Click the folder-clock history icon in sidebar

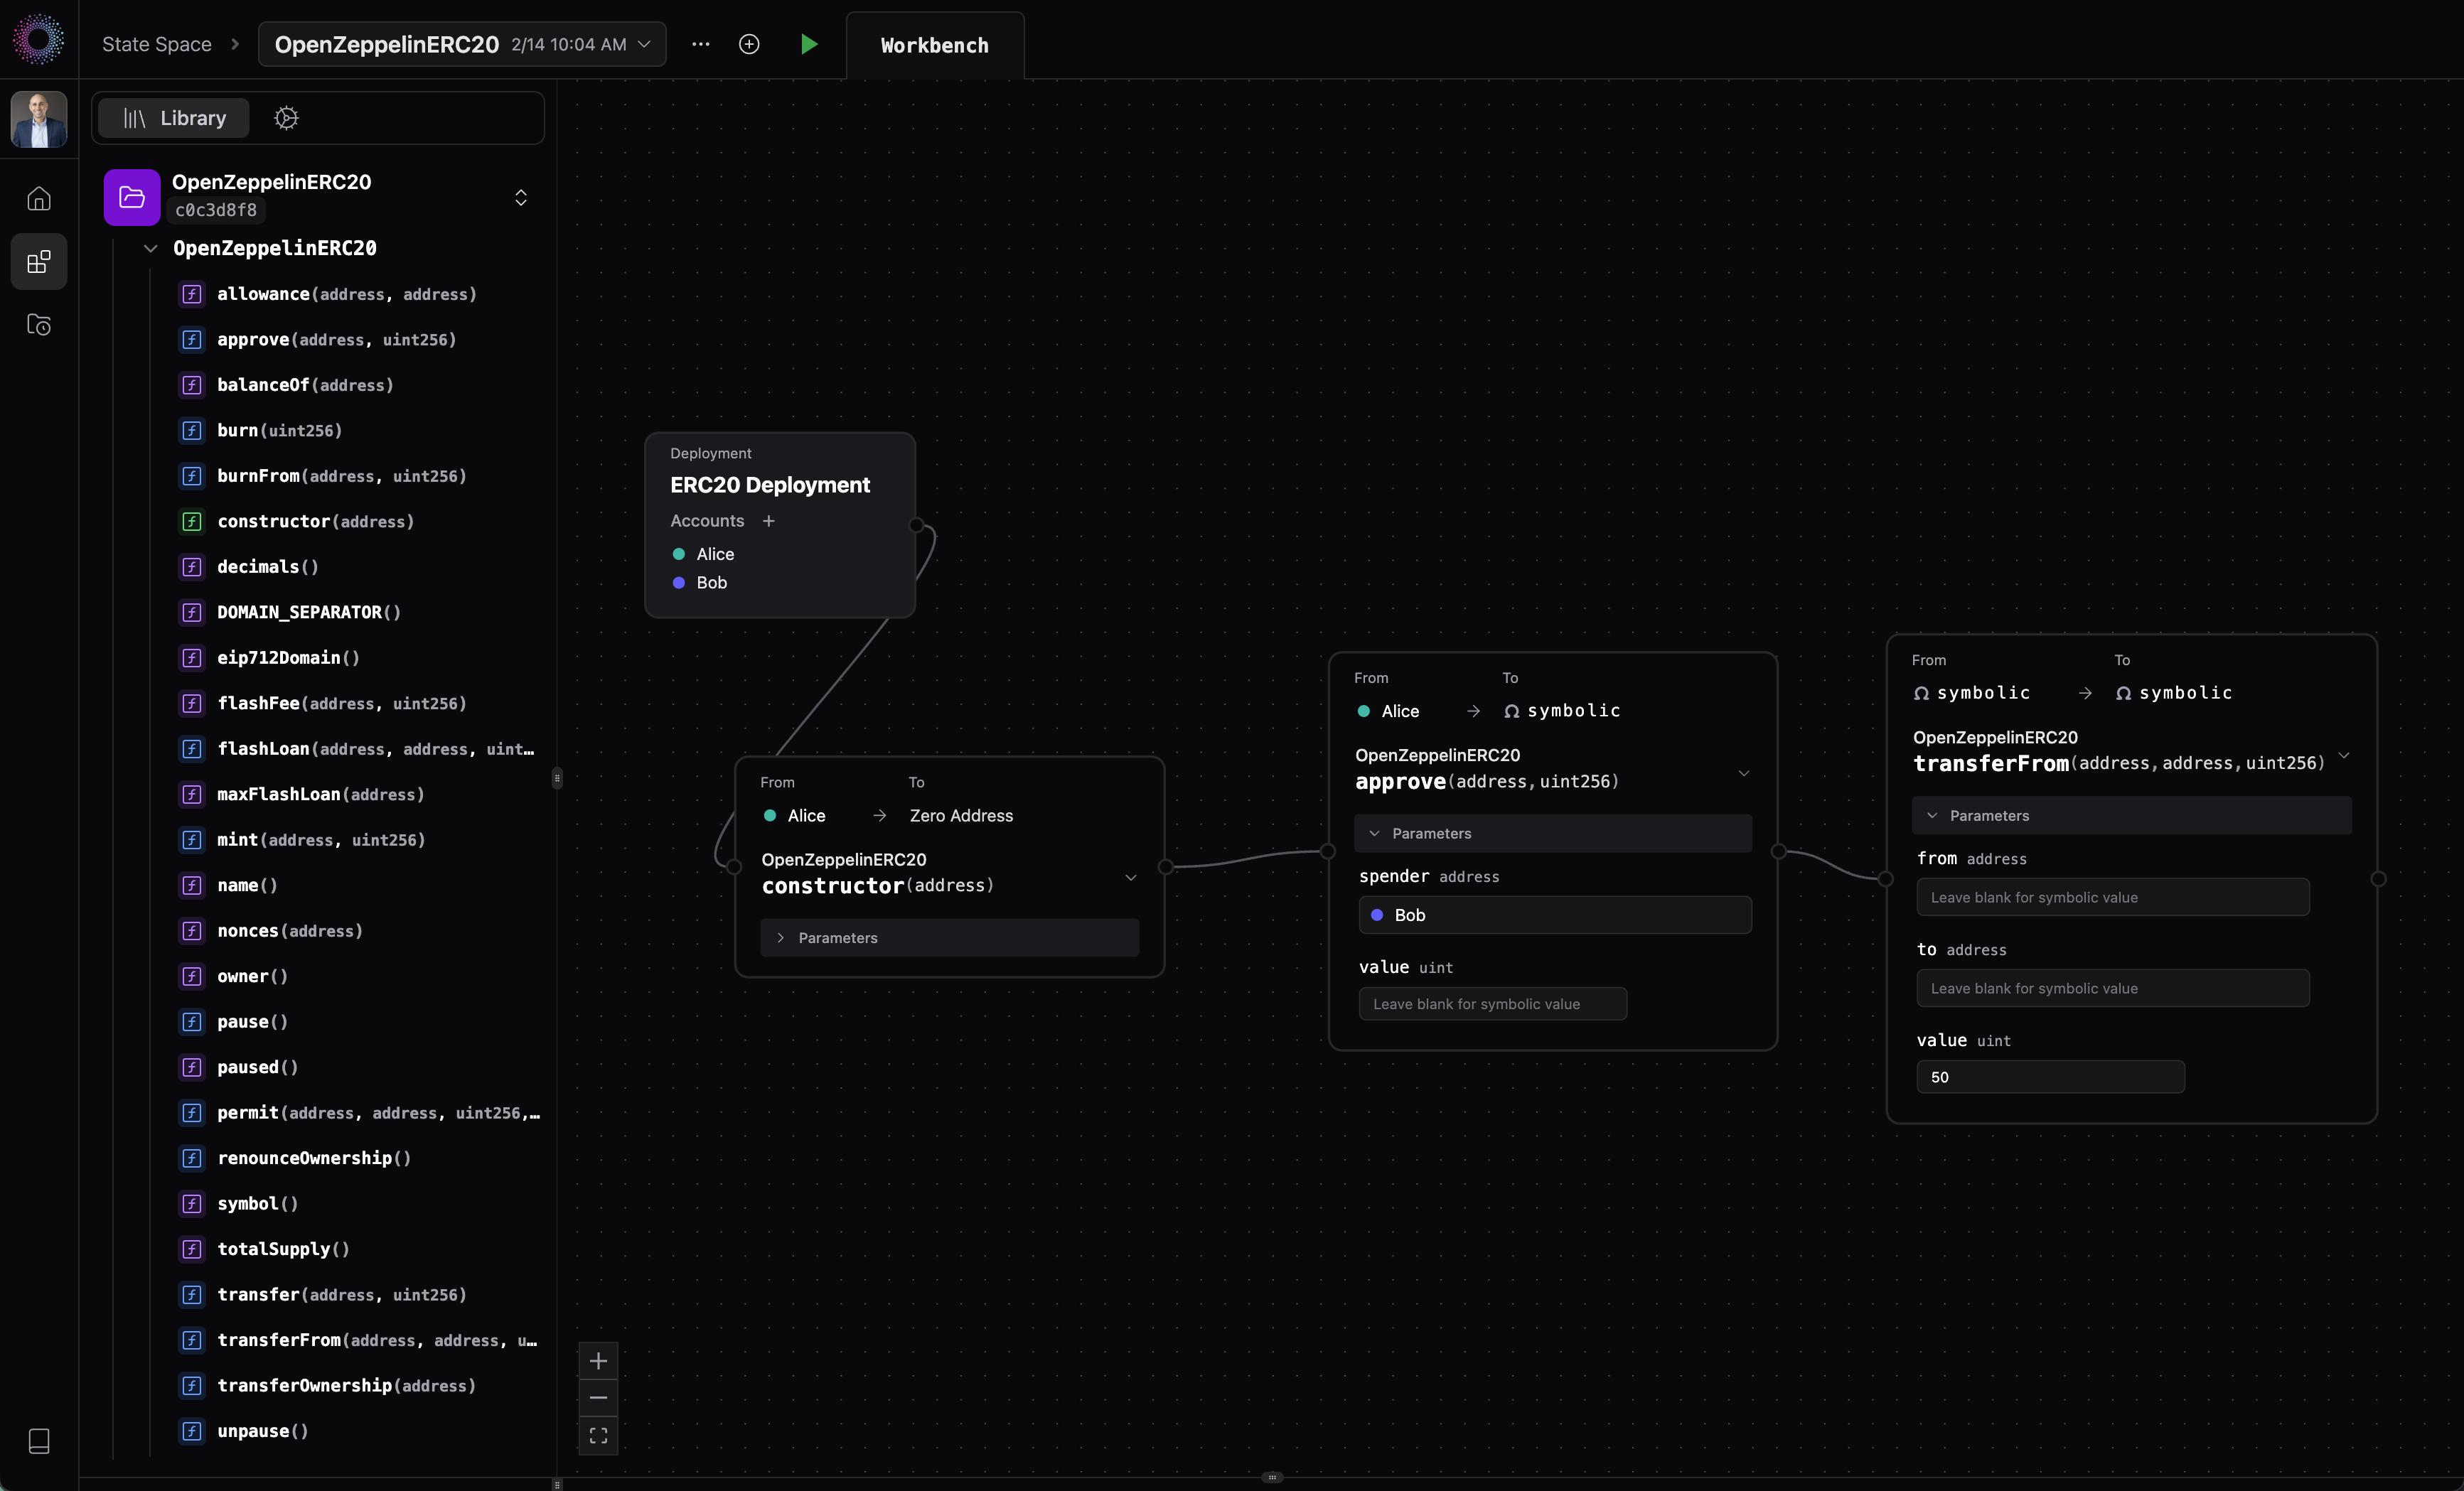click(39, 325)
